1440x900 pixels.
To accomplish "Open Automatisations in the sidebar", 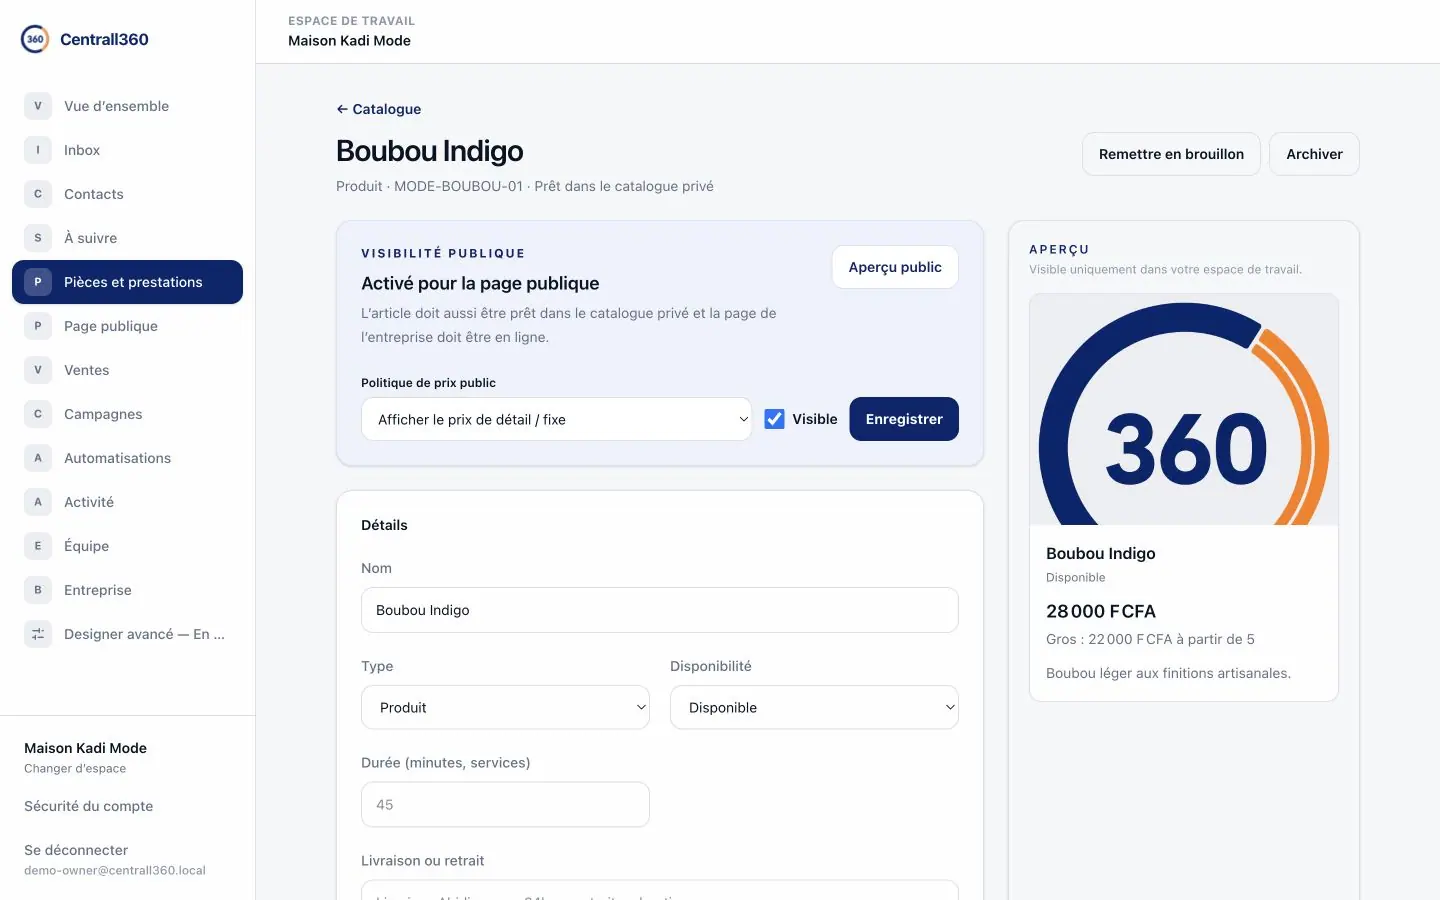I will [x=127, y=458].
